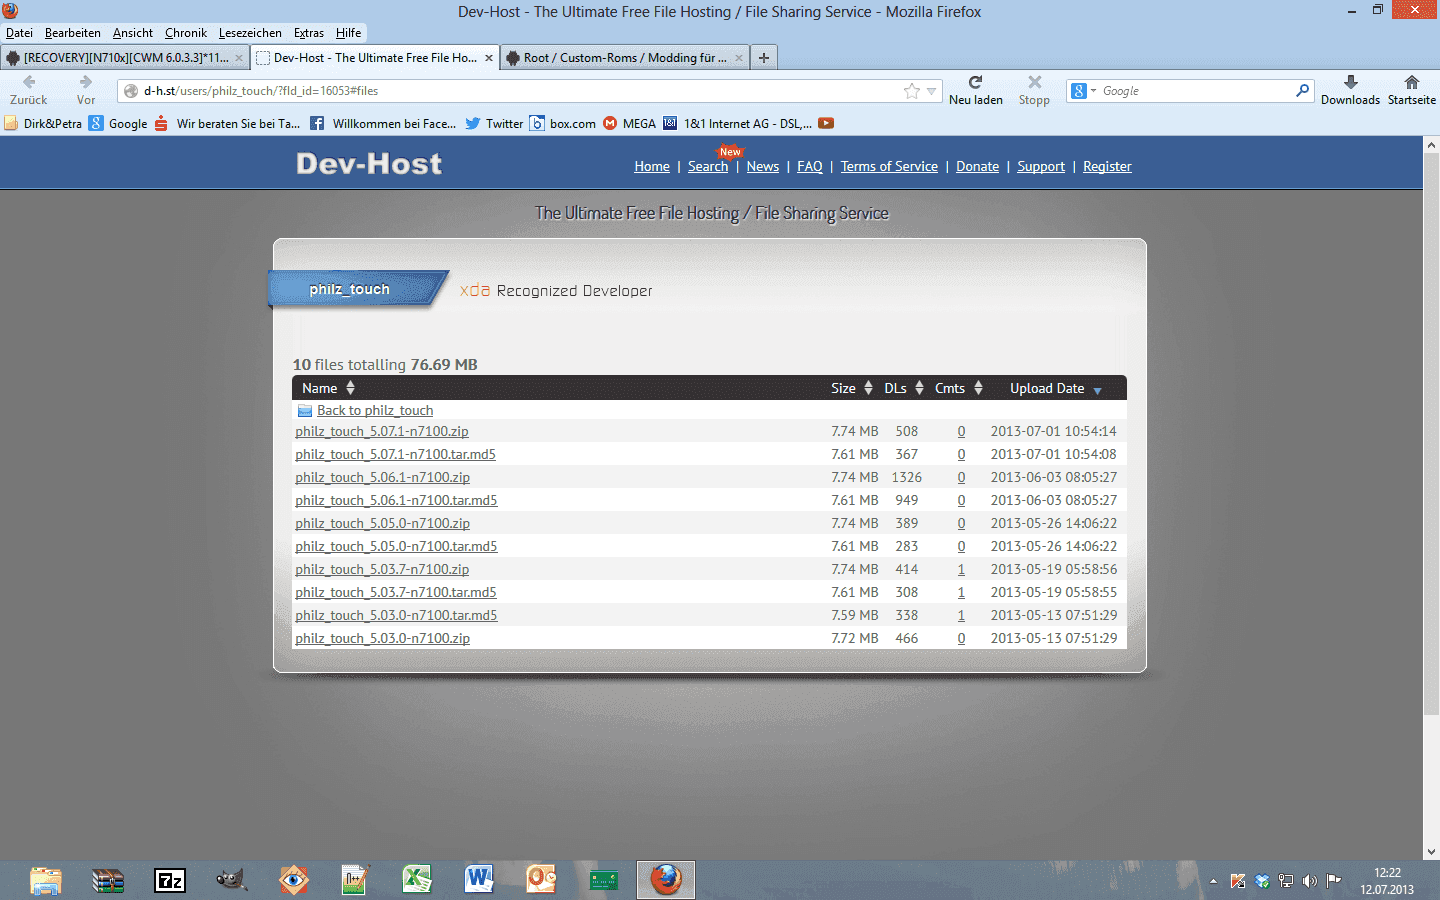Bookmark this page with the star icon
Screen dimensions: 1440x900
pos(912,91)
